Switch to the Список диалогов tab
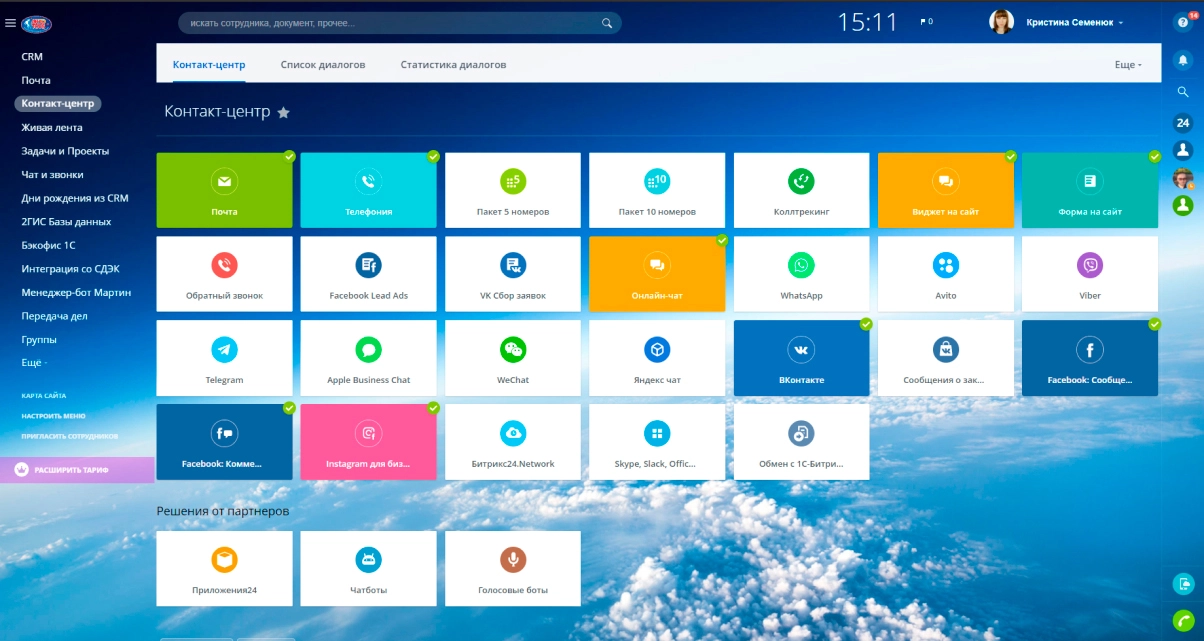 (323, 65)
